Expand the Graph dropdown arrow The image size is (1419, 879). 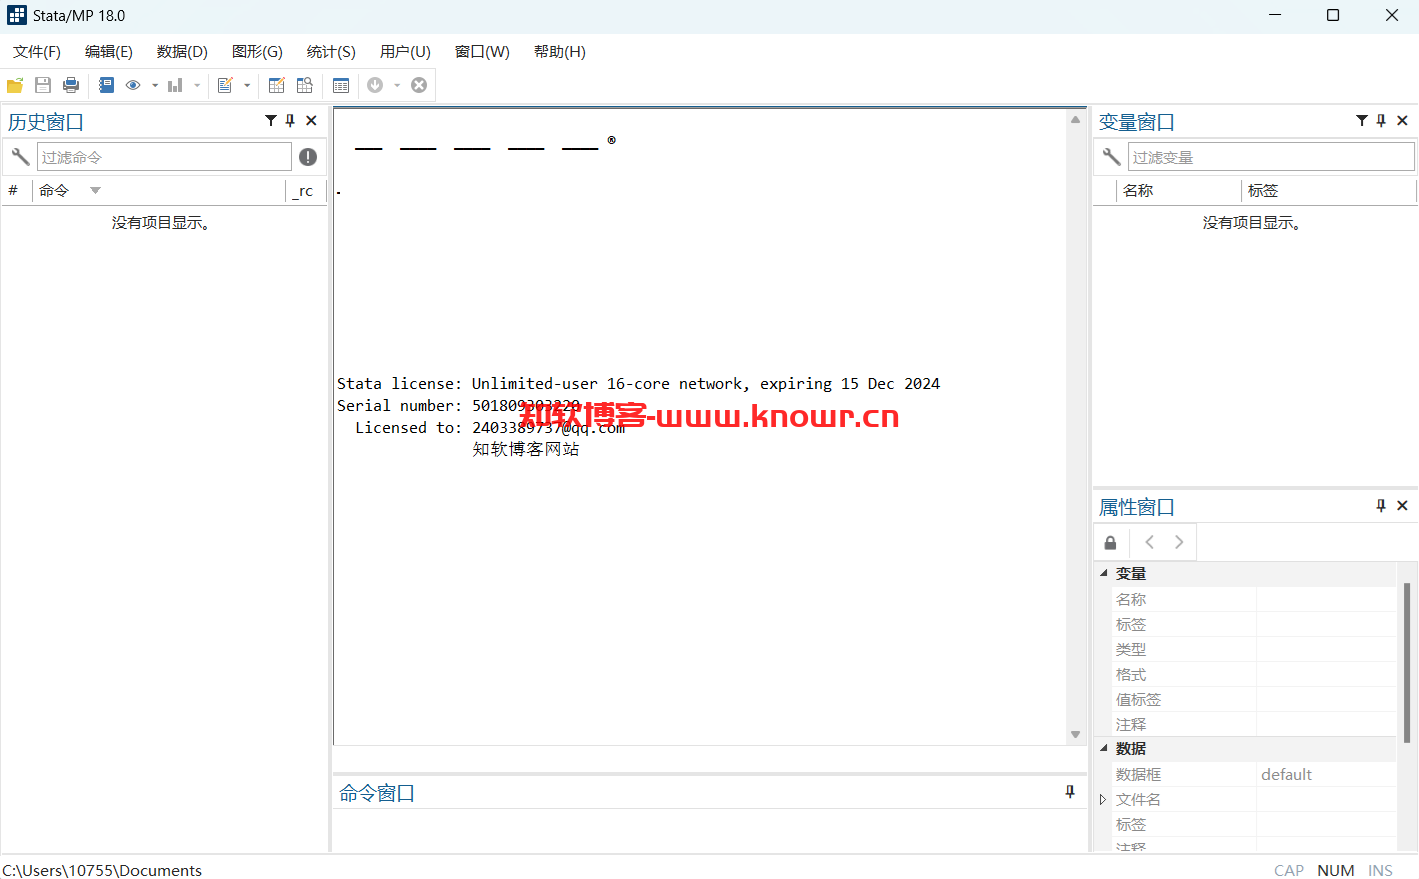coord(197,85)
